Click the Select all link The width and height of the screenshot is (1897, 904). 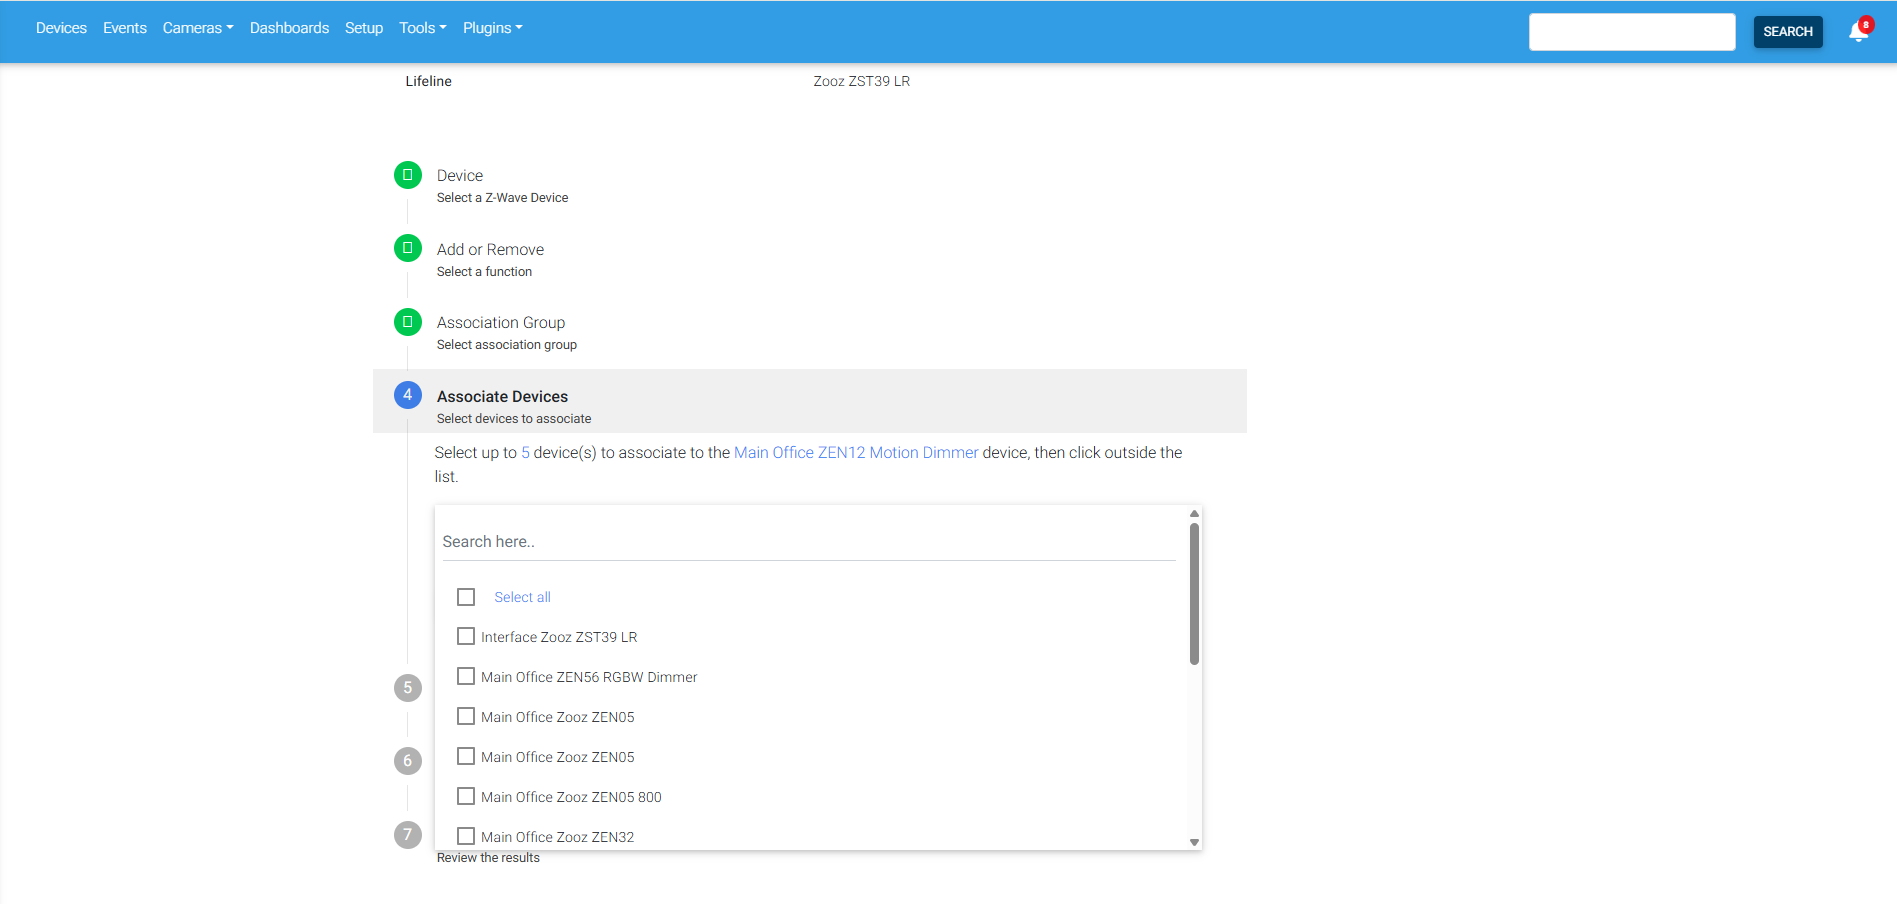(x=522, y=597)
